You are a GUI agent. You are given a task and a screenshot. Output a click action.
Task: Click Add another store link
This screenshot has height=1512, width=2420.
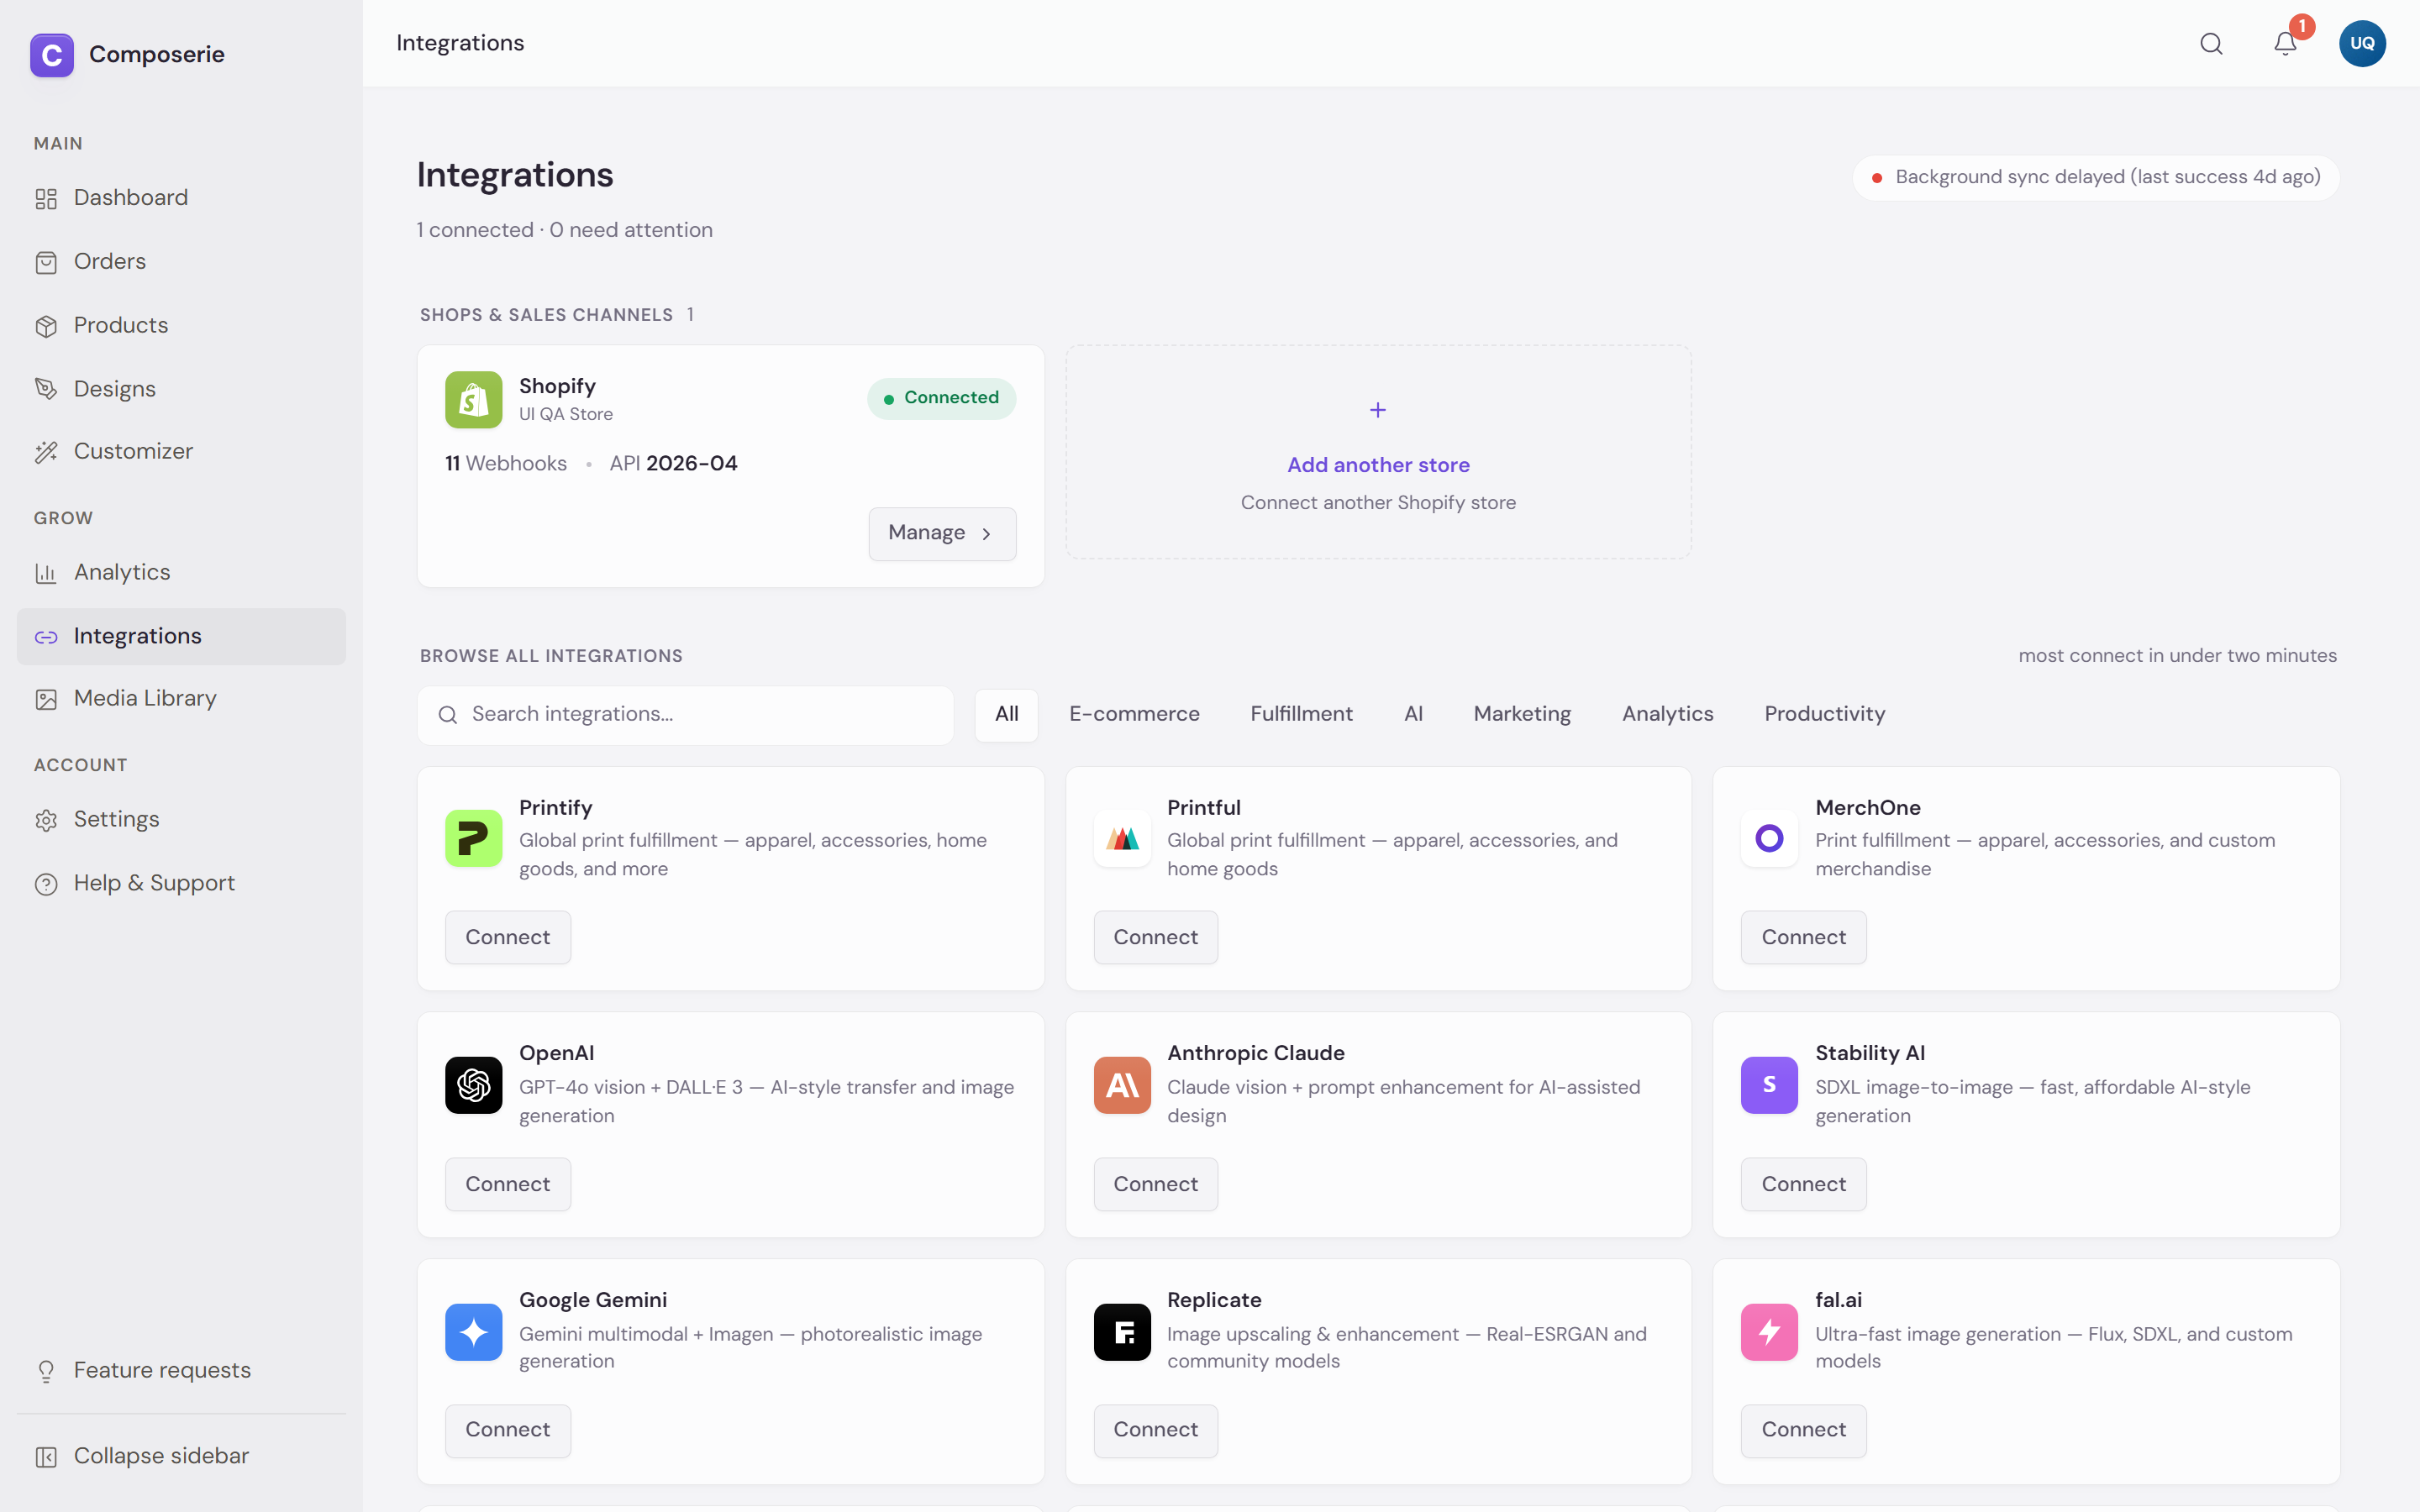pyautogui.click(x=1378, y=465)
